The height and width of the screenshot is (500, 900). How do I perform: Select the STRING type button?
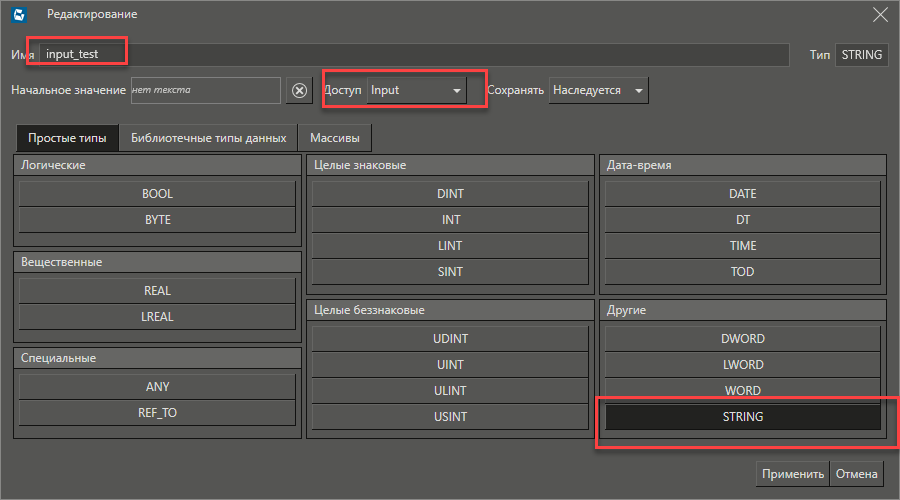(743, 417)
